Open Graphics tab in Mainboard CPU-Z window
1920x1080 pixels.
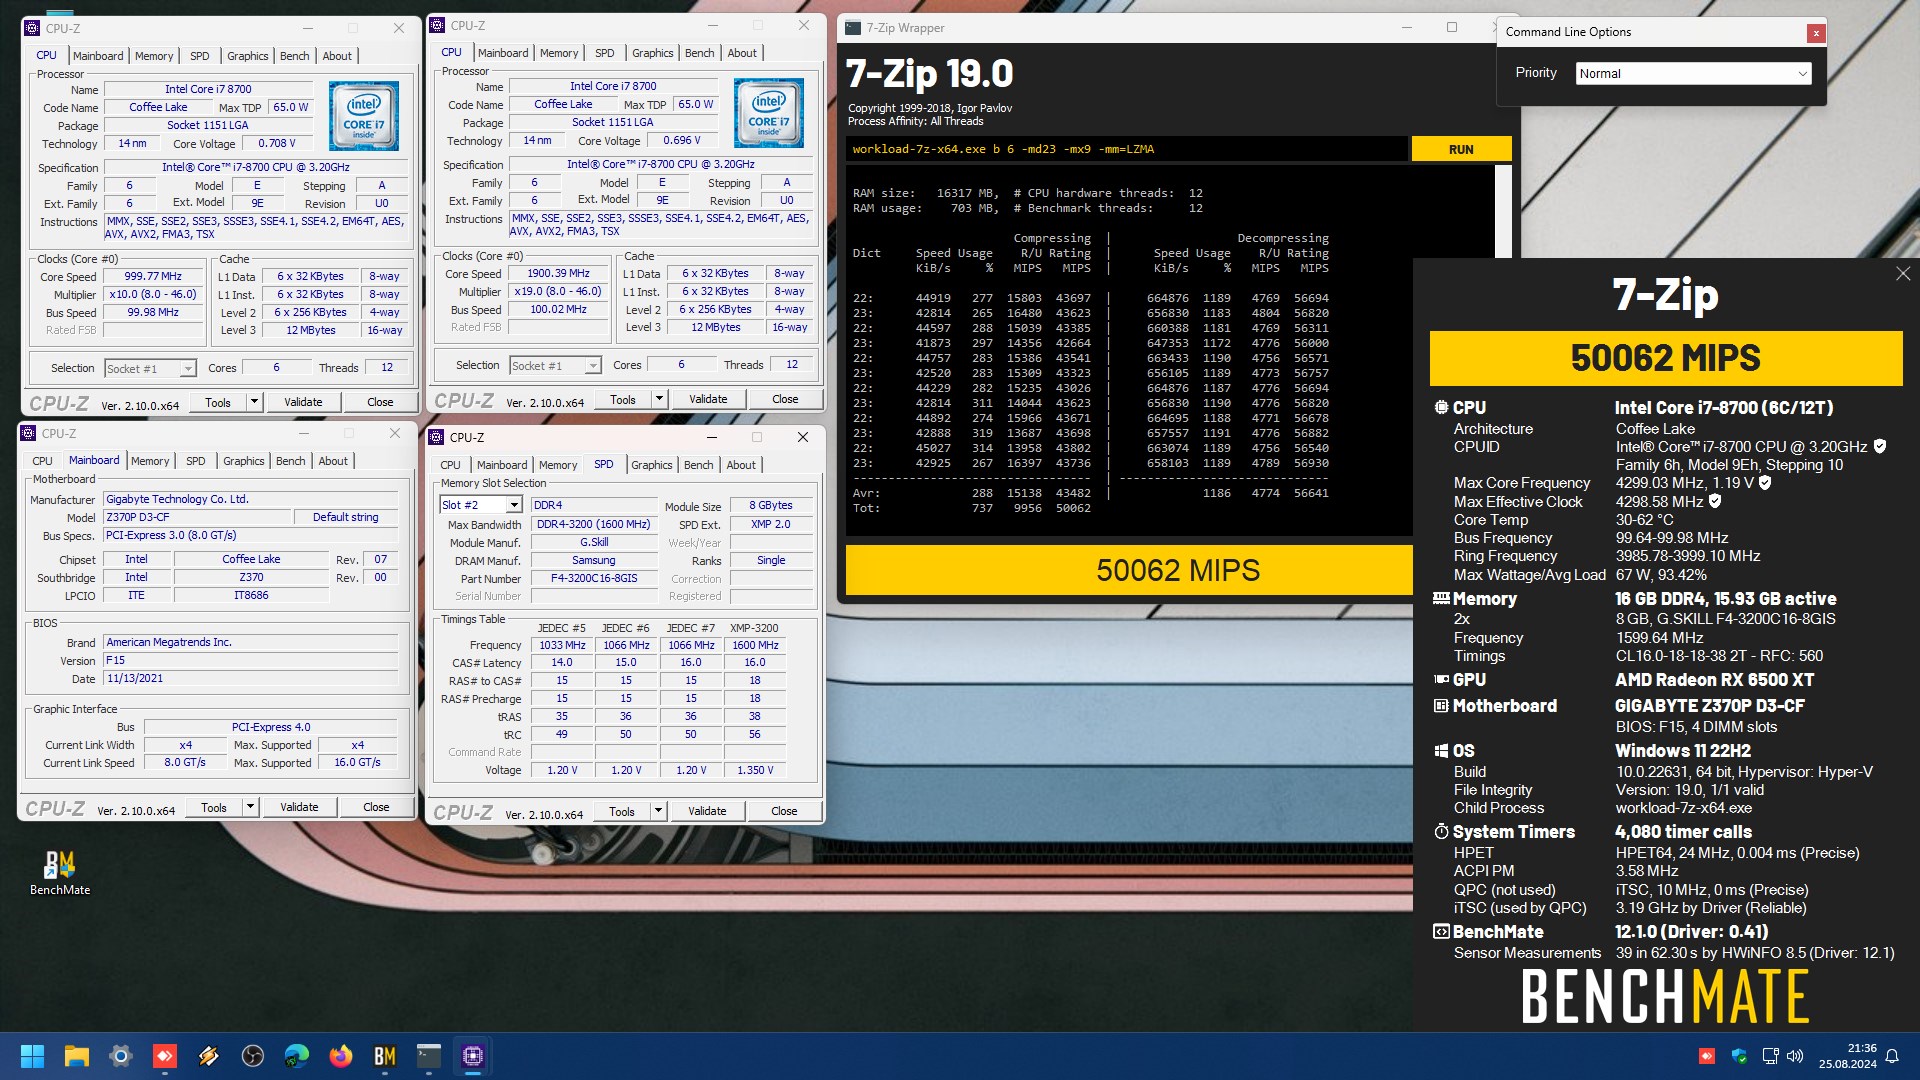click(x=244, y=461)
